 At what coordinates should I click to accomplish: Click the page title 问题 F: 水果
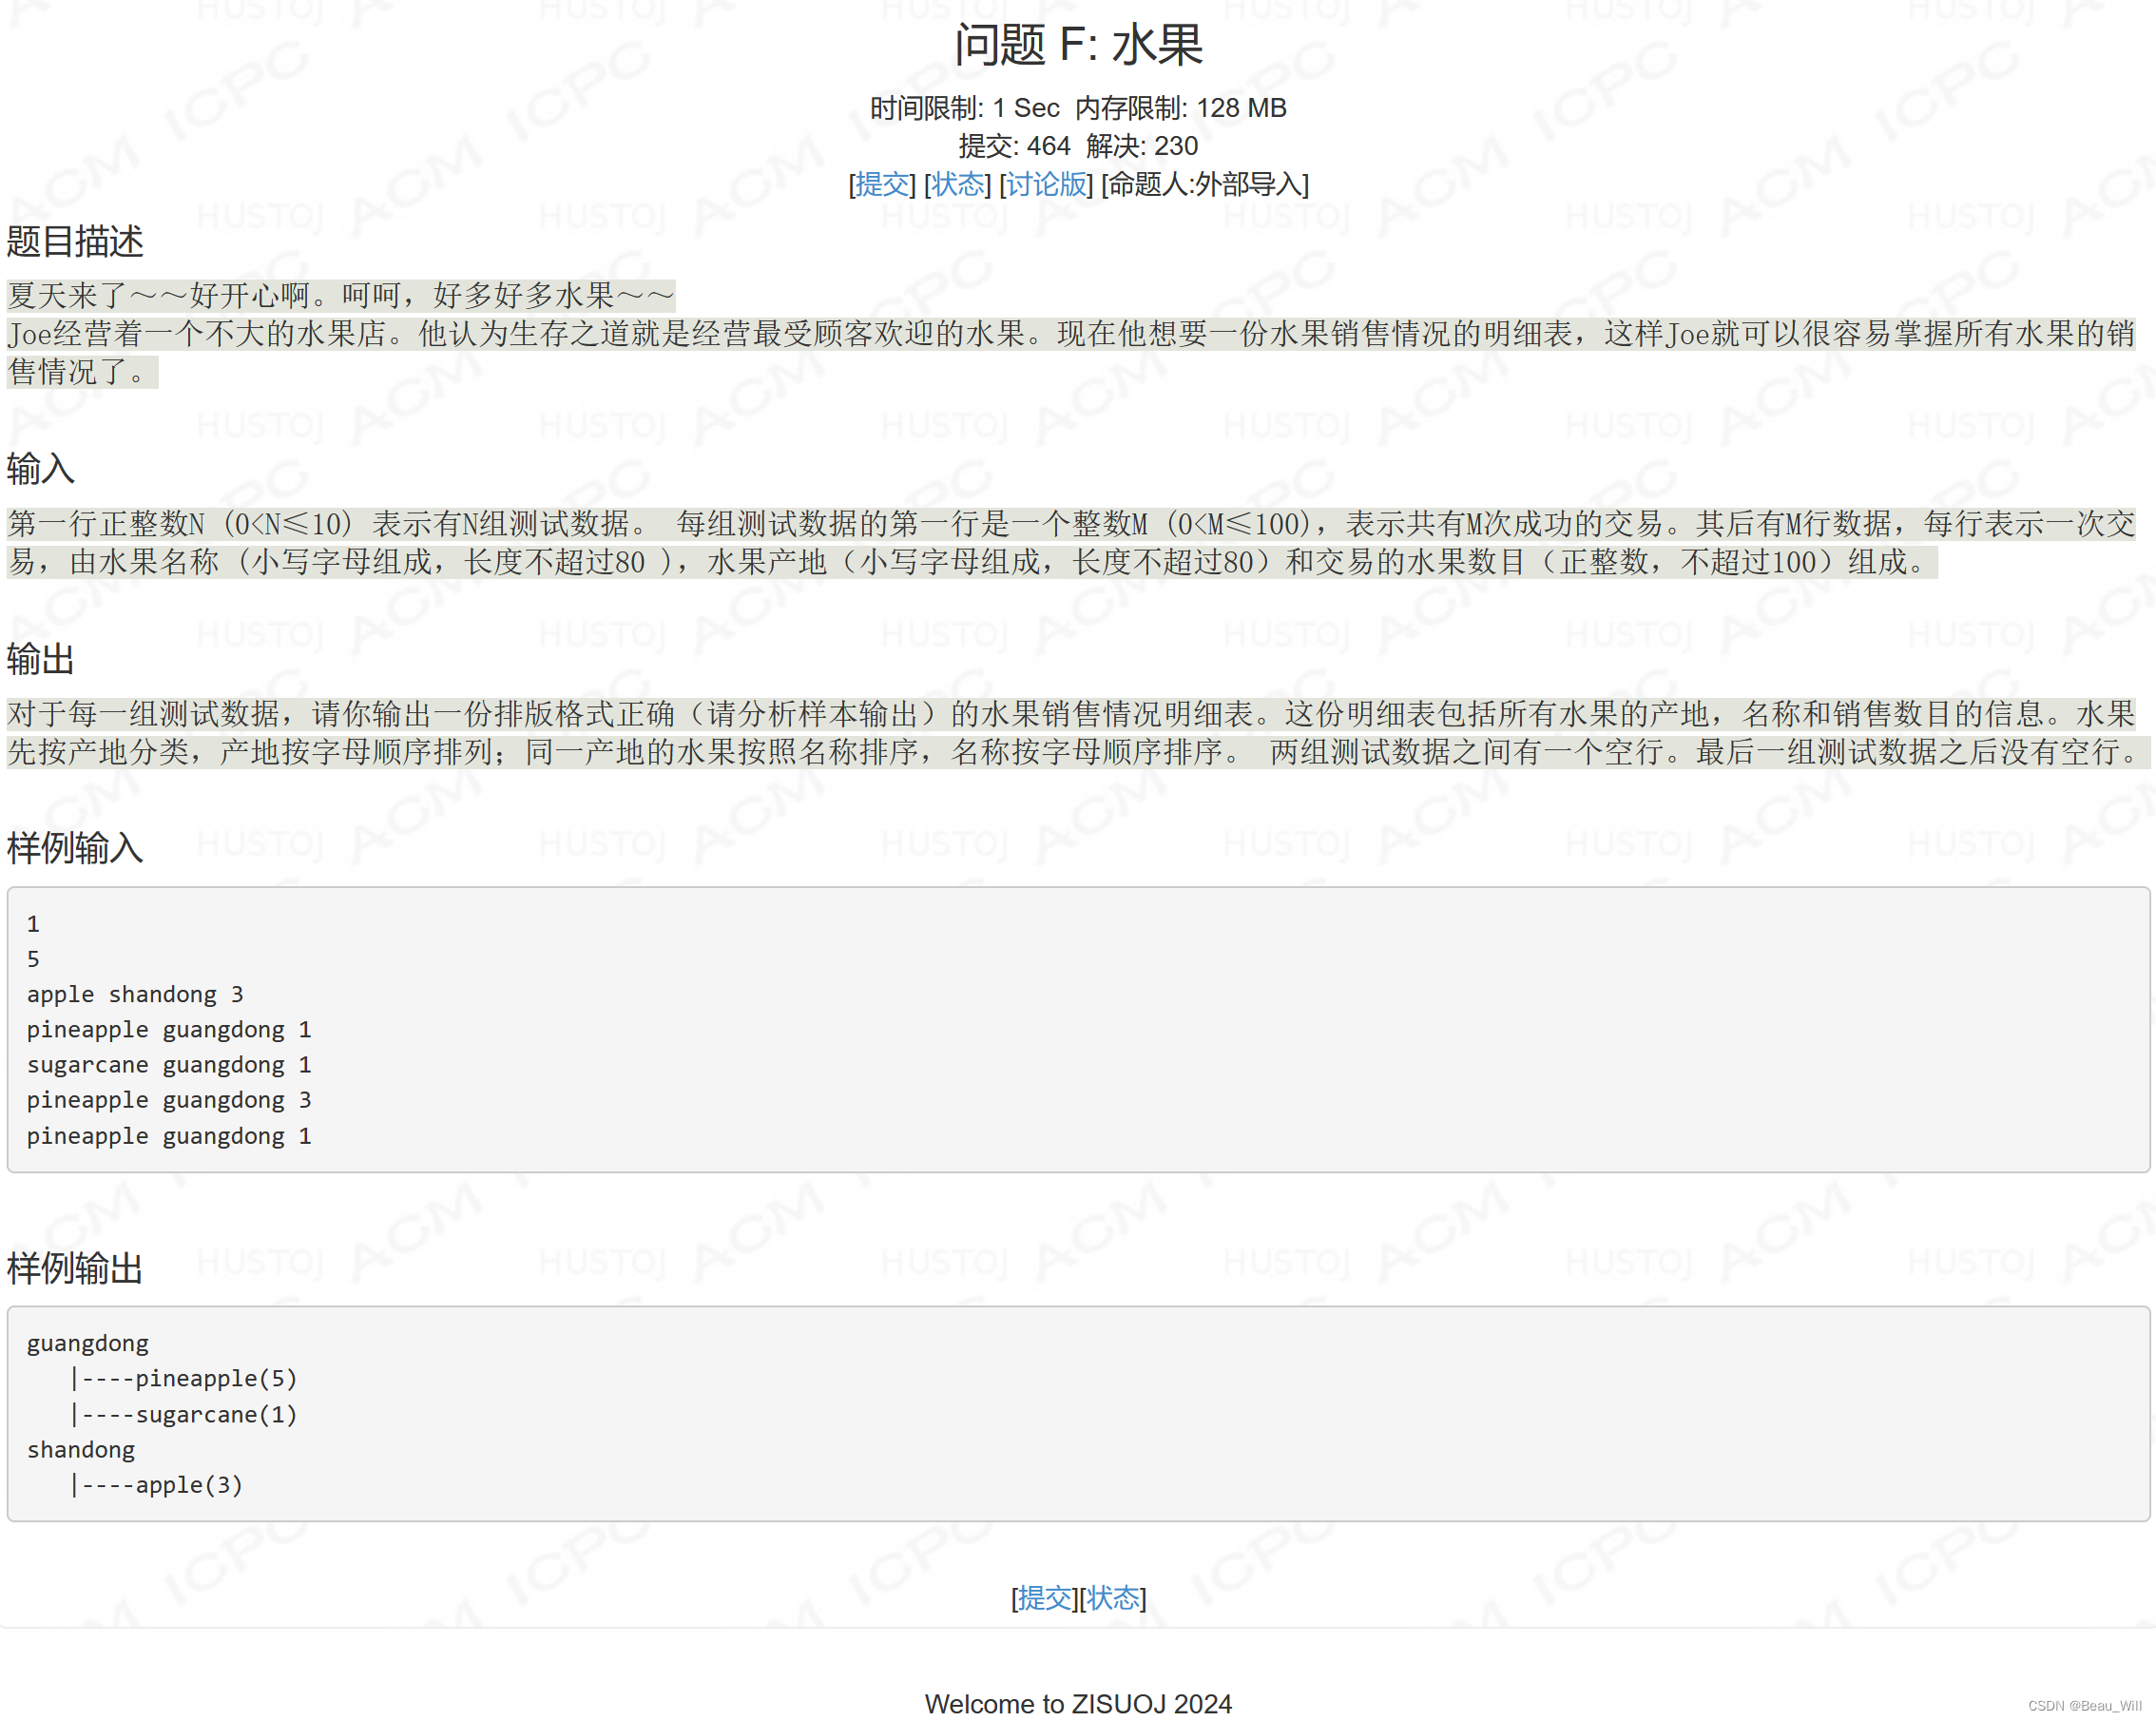1078,45
